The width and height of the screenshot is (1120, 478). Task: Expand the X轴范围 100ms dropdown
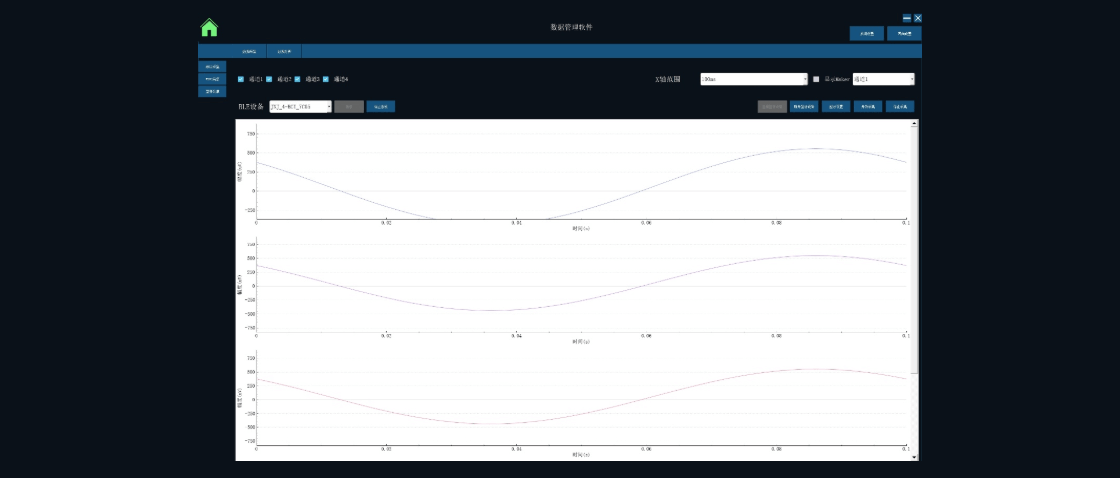pos(754,79)
